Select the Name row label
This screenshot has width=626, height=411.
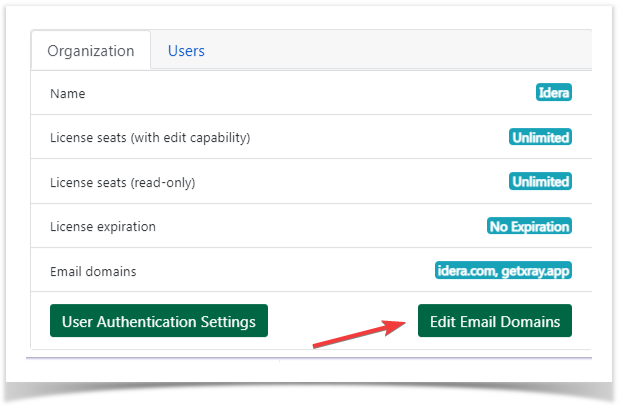tap(67, 93)
